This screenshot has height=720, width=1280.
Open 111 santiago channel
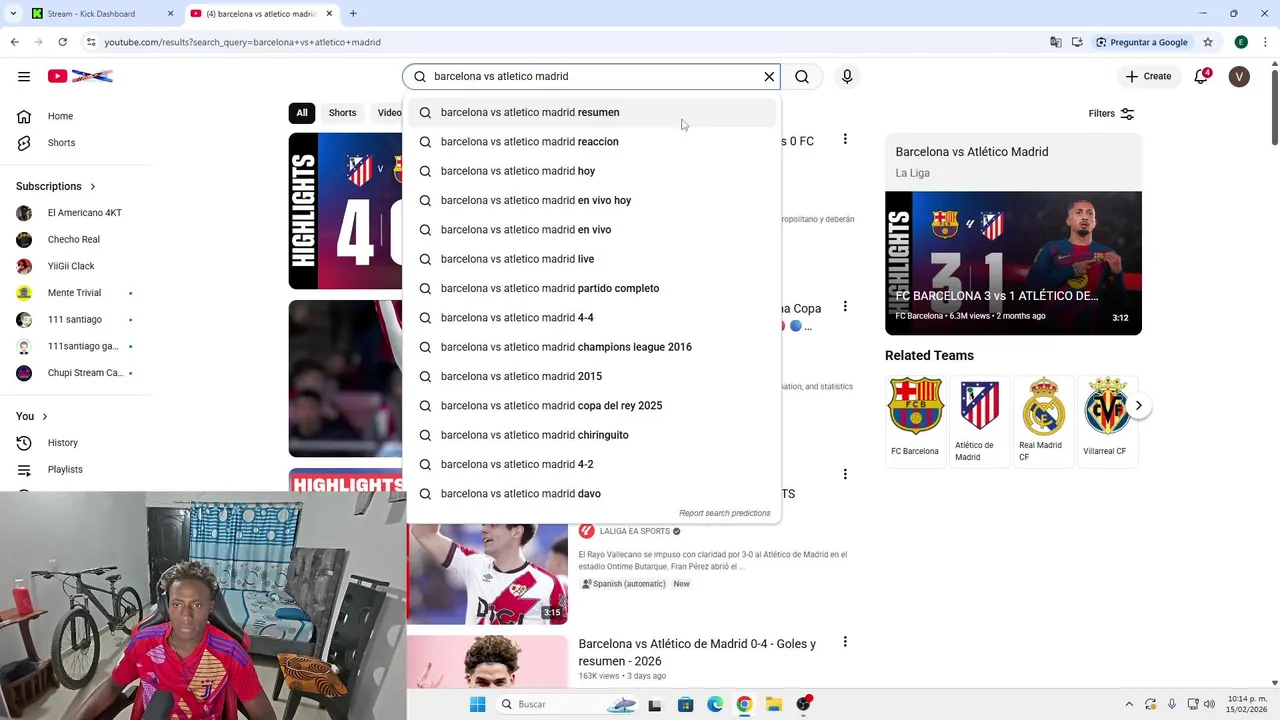point(76,319)
